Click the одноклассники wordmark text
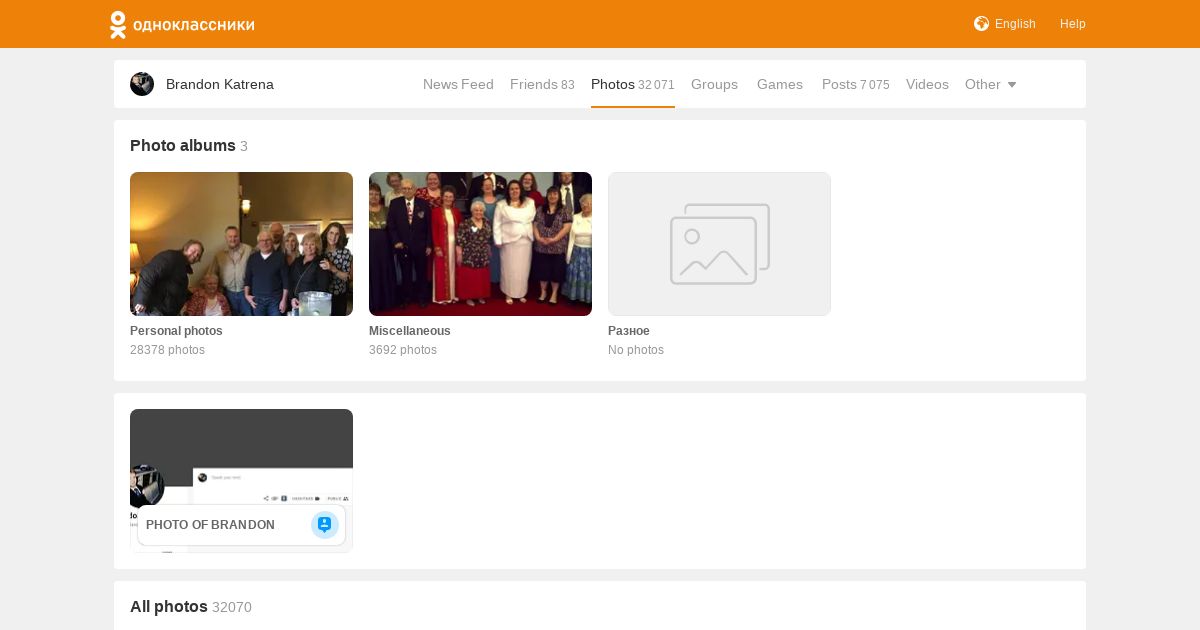This screenshot has width=1200, height=630. [194, 25]
